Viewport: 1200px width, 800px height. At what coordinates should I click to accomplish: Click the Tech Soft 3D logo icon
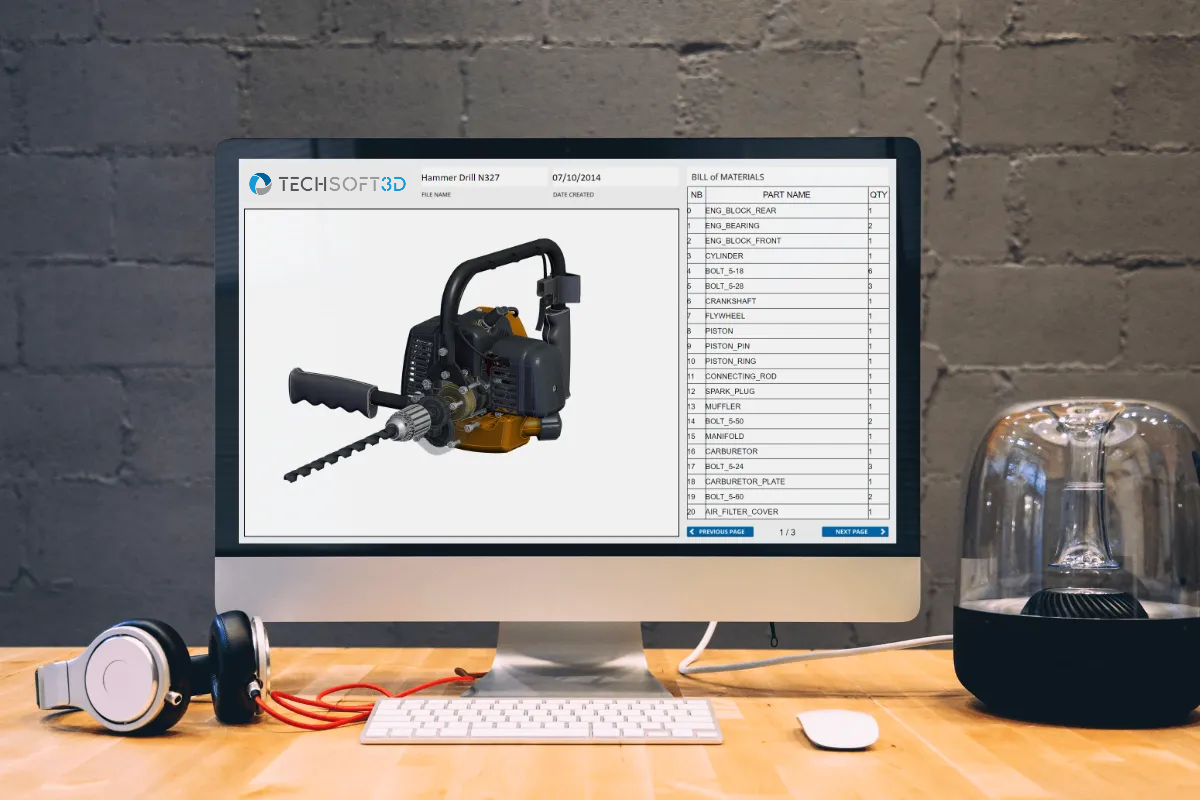click(260, 183)
